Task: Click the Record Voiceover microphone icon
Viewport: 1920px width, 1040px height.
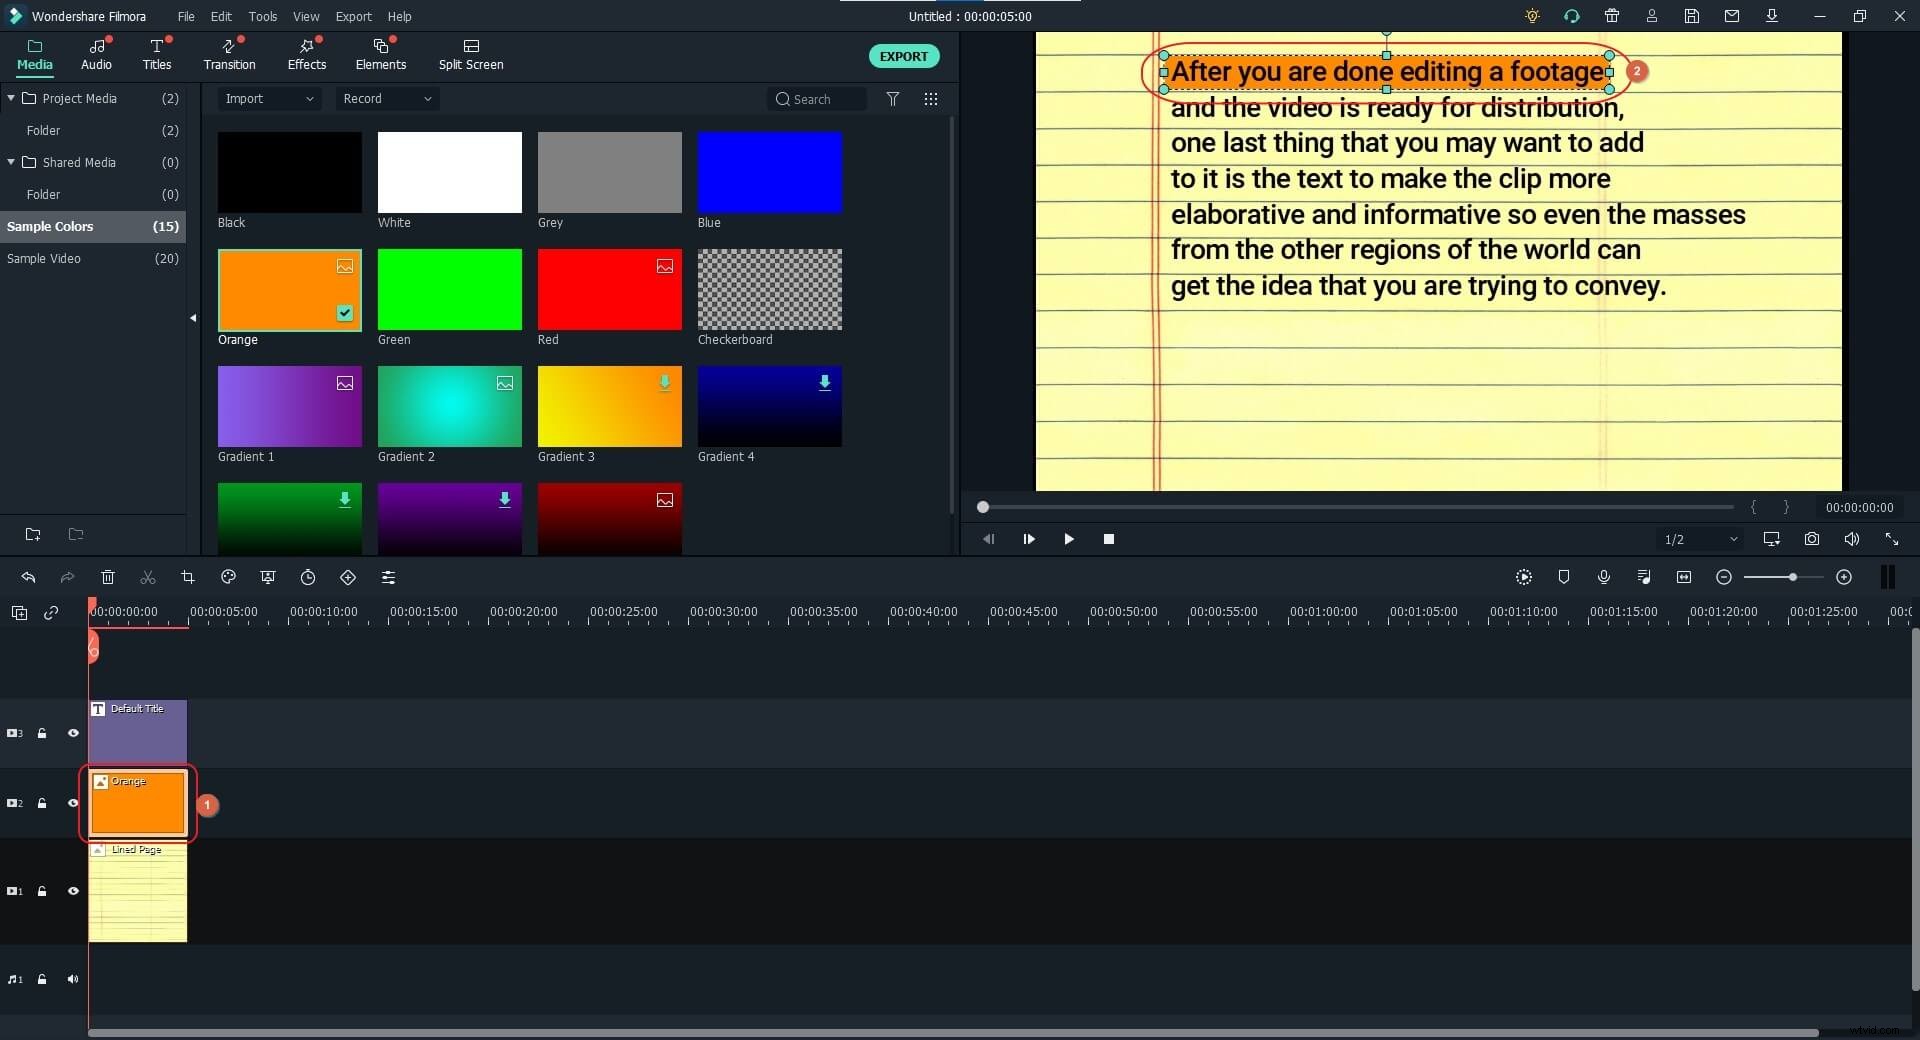Action: pyautogui.click(x=1604, y=577)
